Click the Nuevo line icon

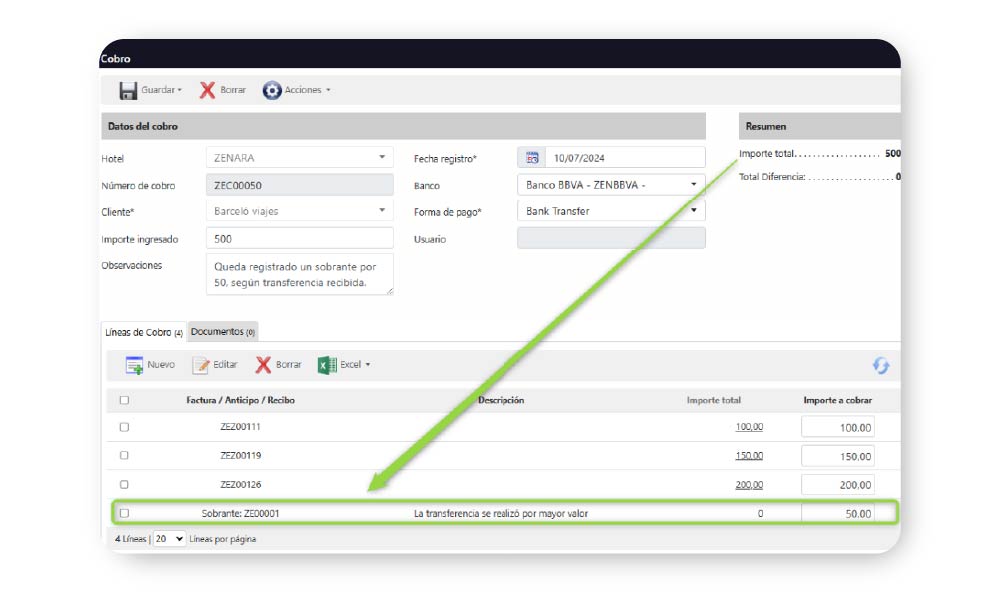tap(134, 365)
